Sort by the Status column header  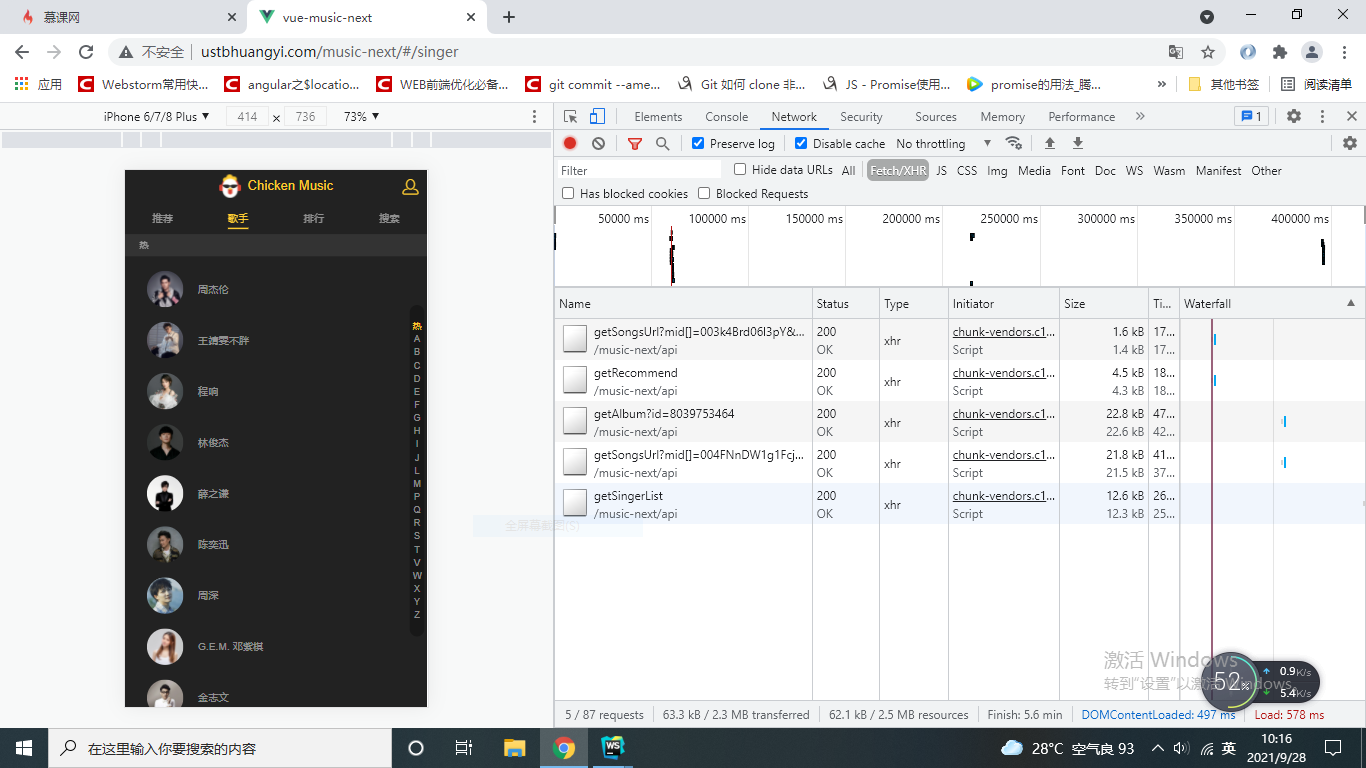point(846,303)
